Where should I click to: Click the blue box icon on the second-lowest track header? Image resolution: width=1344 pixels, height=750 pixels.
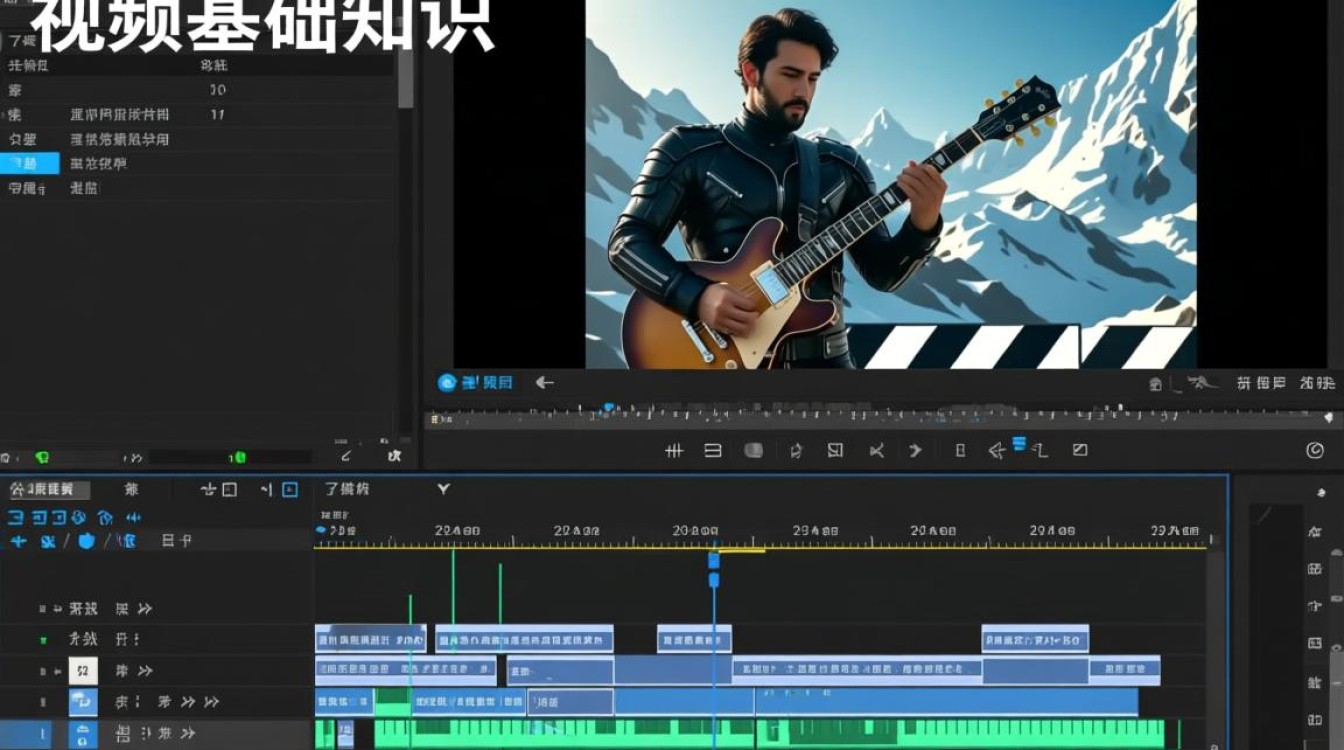point(83,702)
